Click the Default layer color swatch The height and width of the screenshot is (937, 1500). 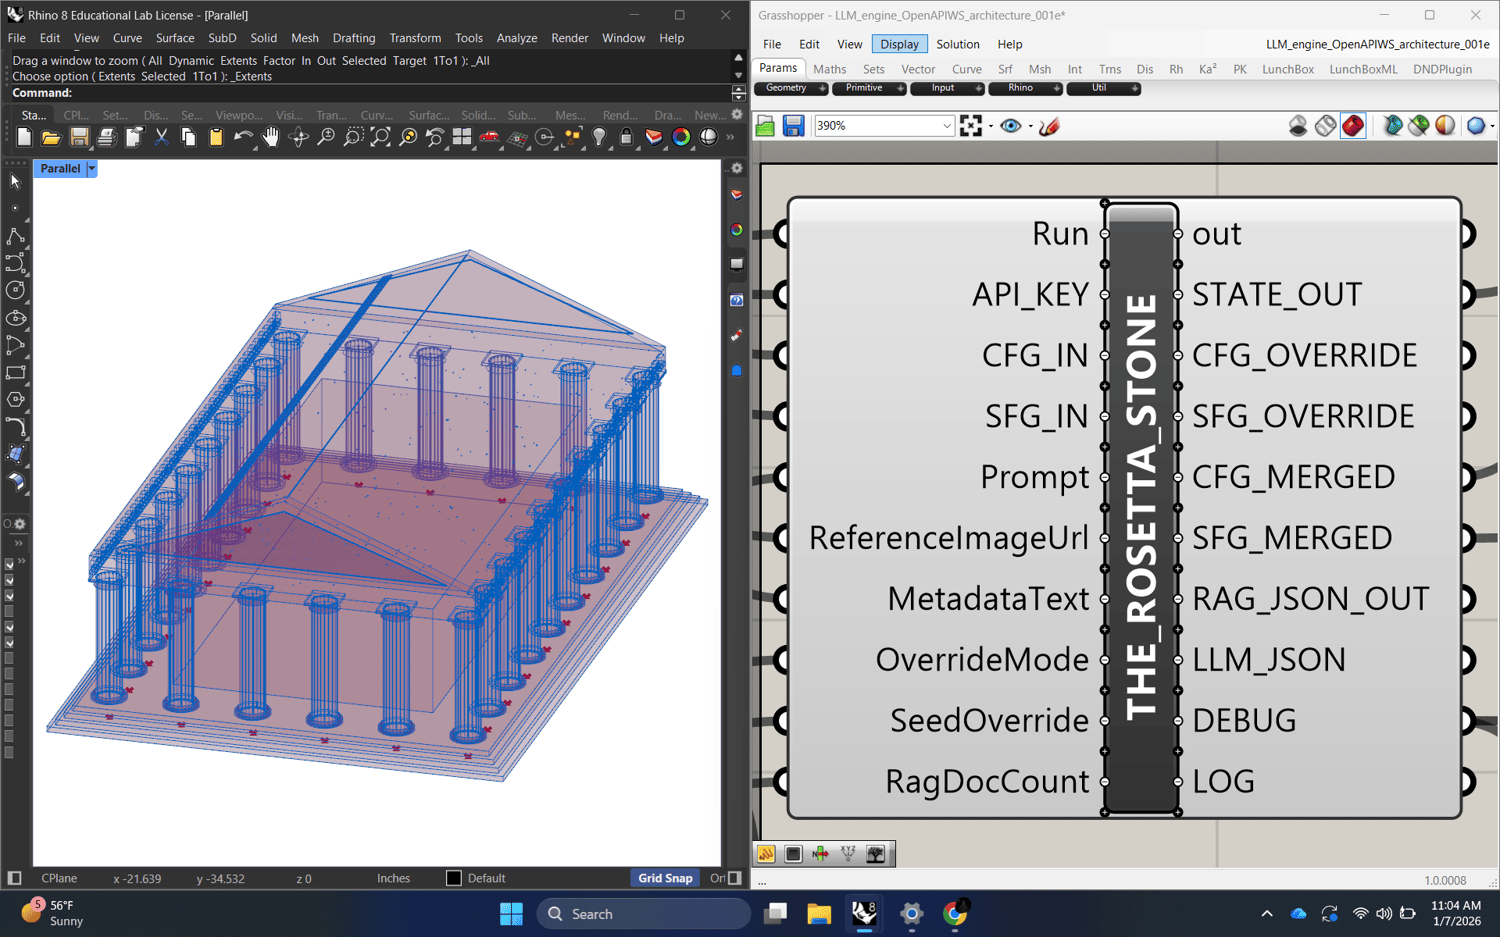tap(454, 878)
